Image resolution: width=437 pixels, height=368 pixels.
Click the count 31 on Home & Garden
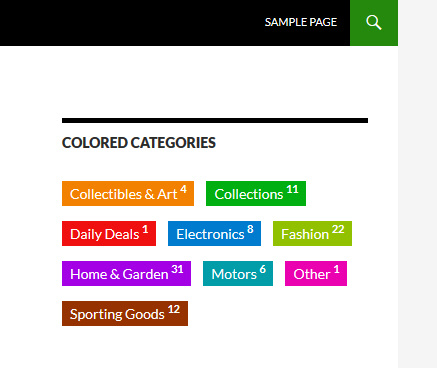pyautogui.click(x=177, y=269)
